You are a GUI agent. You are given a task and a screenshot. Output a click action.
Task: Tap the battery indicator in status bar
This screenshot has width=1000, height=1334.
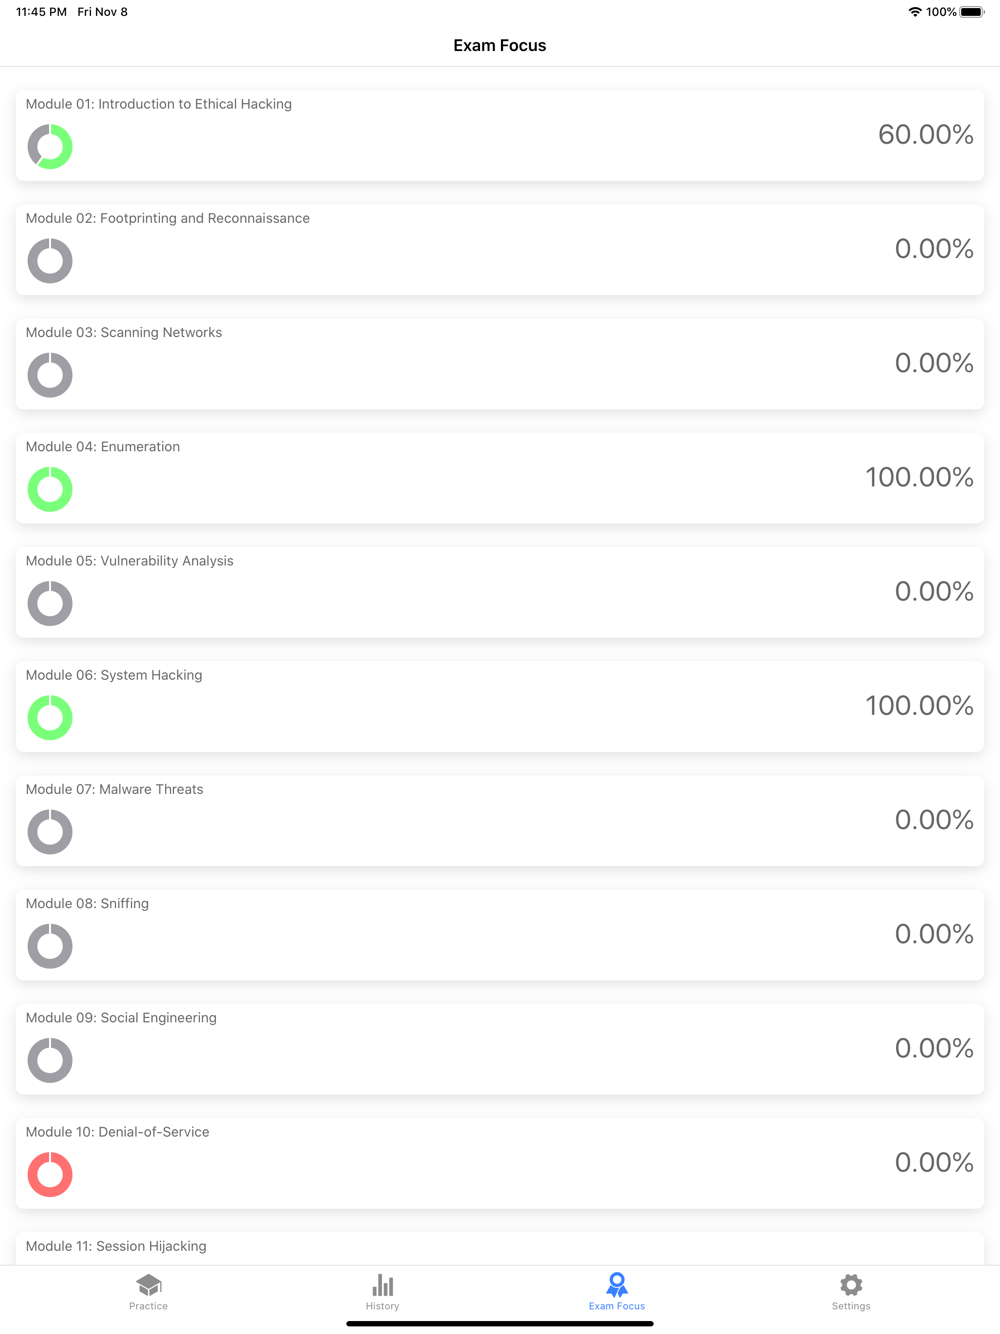972,12
